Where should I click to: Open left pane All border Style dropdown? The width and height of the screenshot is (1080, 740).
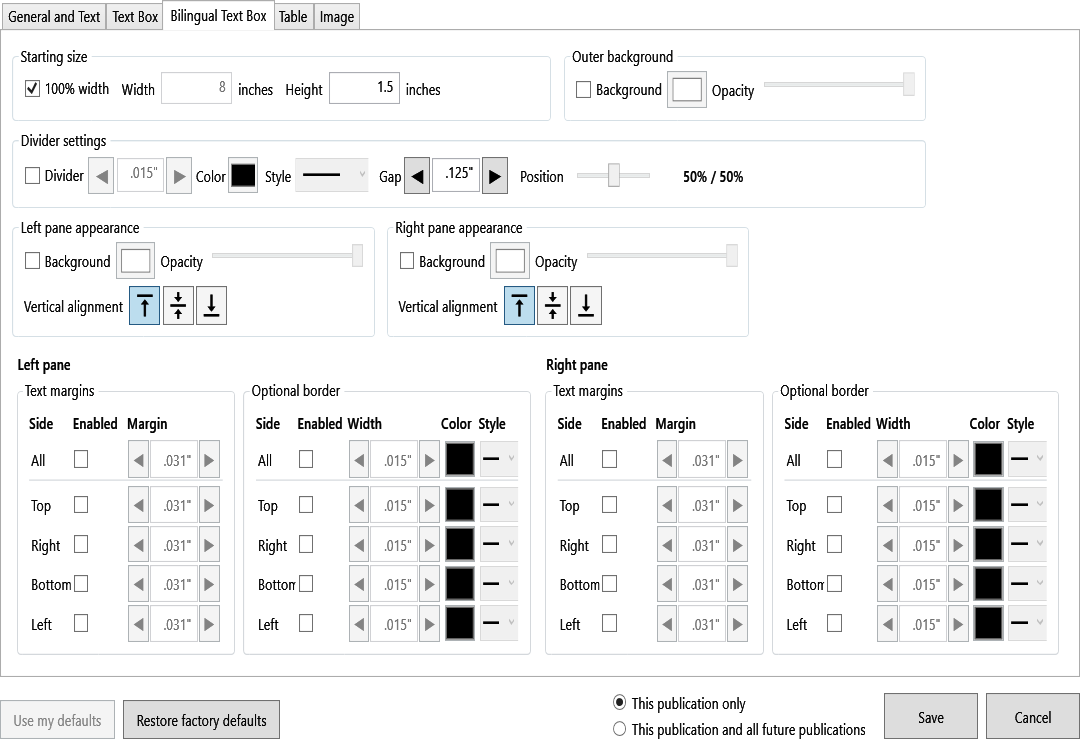point(499,459)
